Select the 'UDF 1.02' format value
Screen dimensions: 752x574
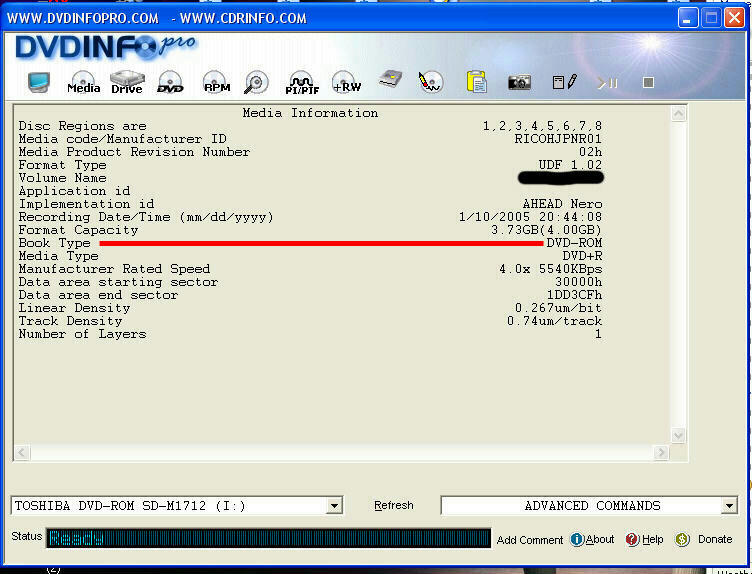tap(570, 165)
